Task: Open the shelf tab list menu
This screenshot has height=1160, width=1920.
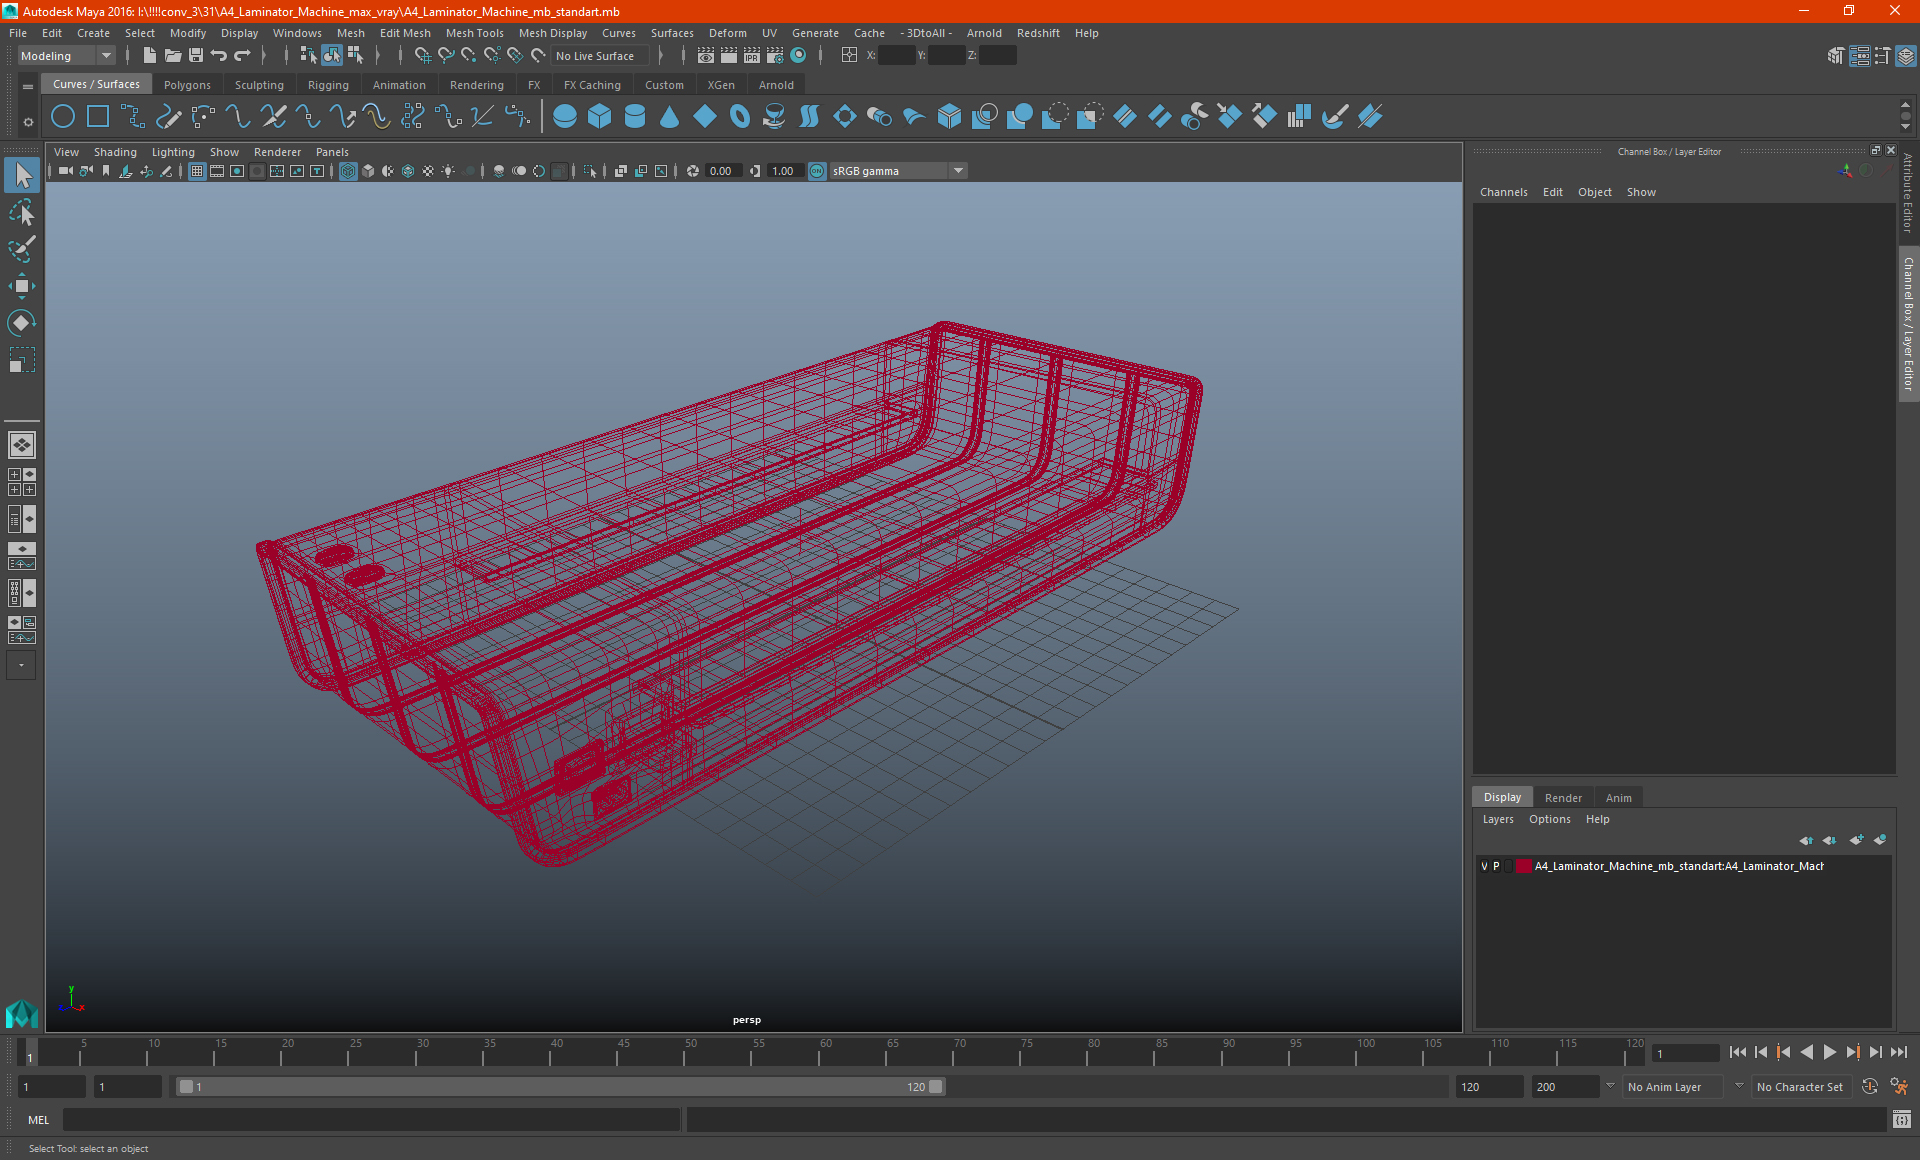Action: click(x=28, y=87)
